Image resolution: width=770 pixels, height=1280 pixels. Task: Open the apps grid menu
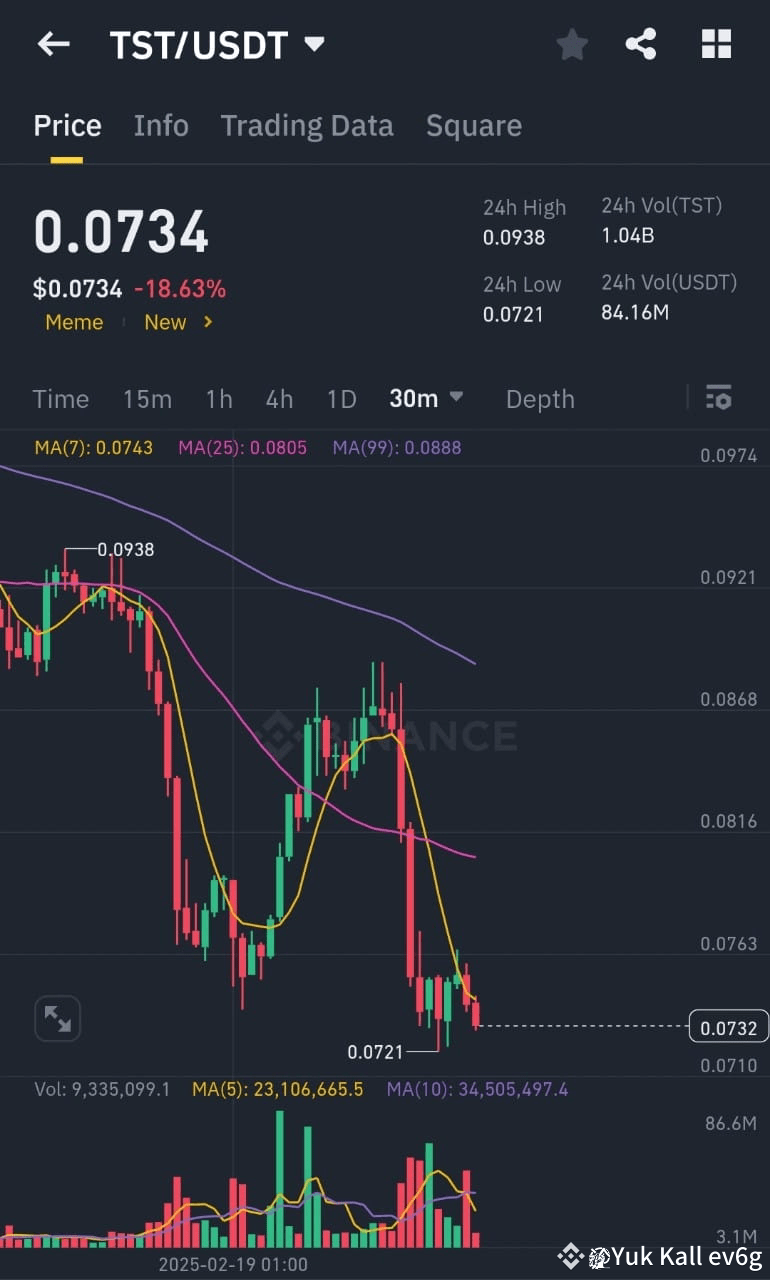[x=716, y=44]
